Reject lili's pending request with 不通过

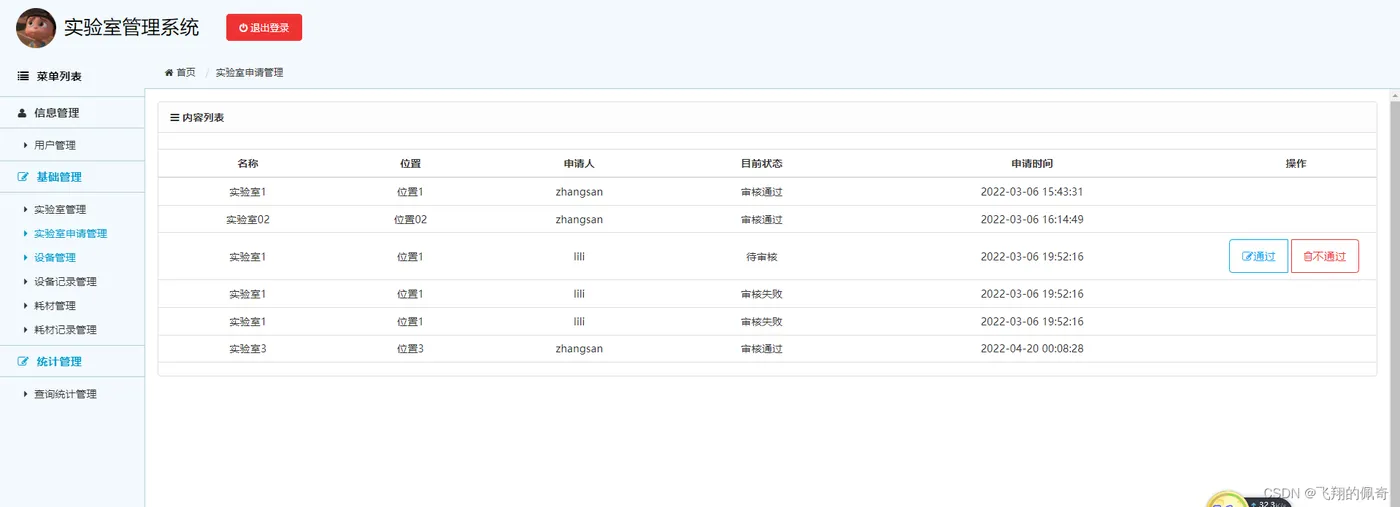coord(1325,257)
